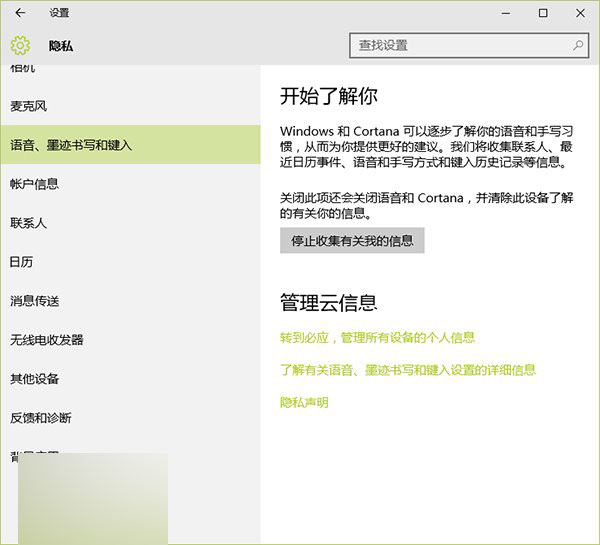Open link 转到必应，管理所有设备的个人信息
The height and width of the screenshot is (545, 600).
coord(377,338)
